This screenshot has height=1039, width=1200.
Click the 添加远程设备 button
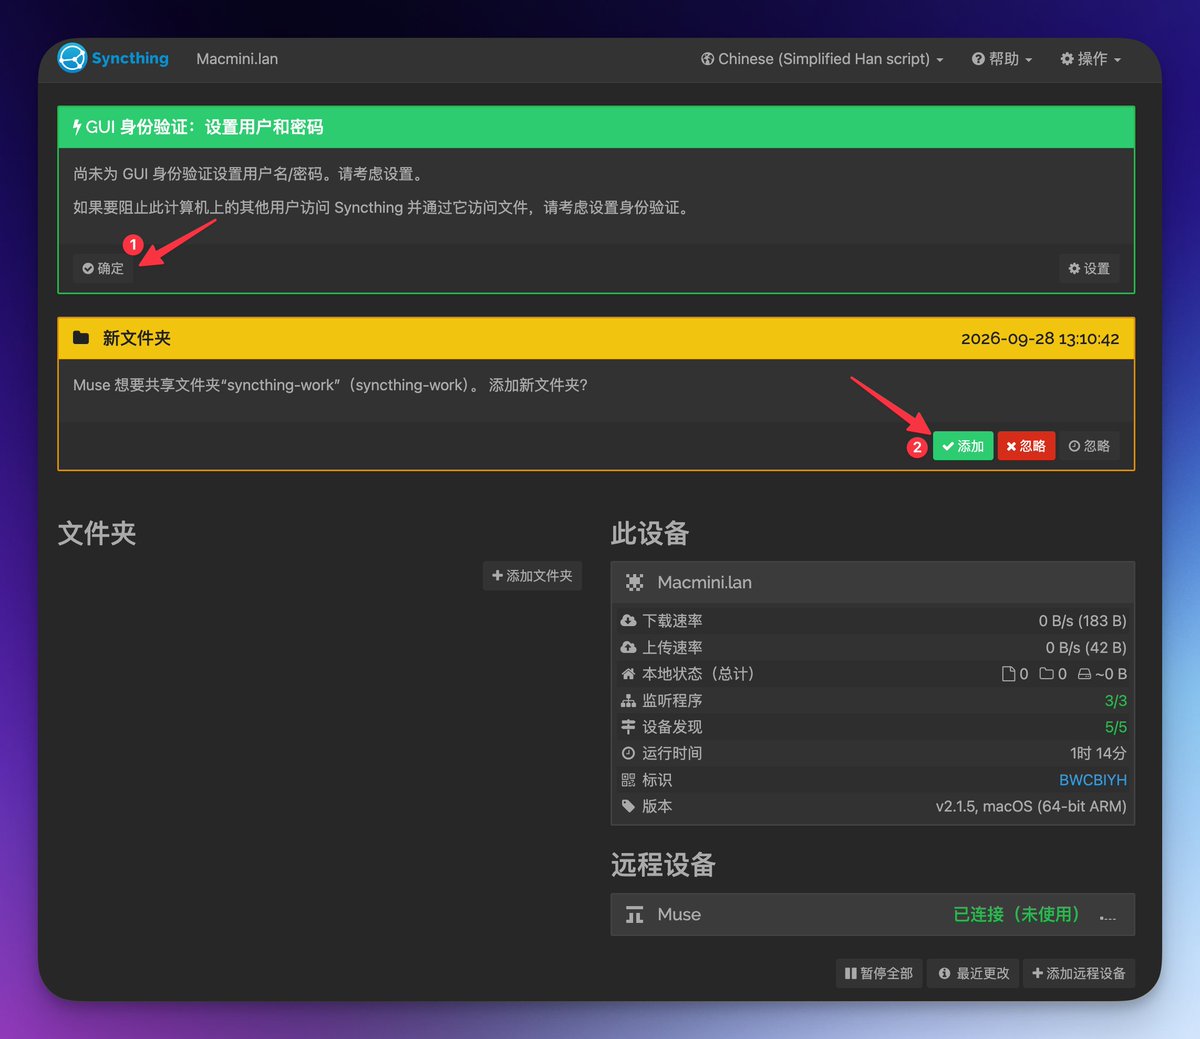click(x=1078, y=973)
